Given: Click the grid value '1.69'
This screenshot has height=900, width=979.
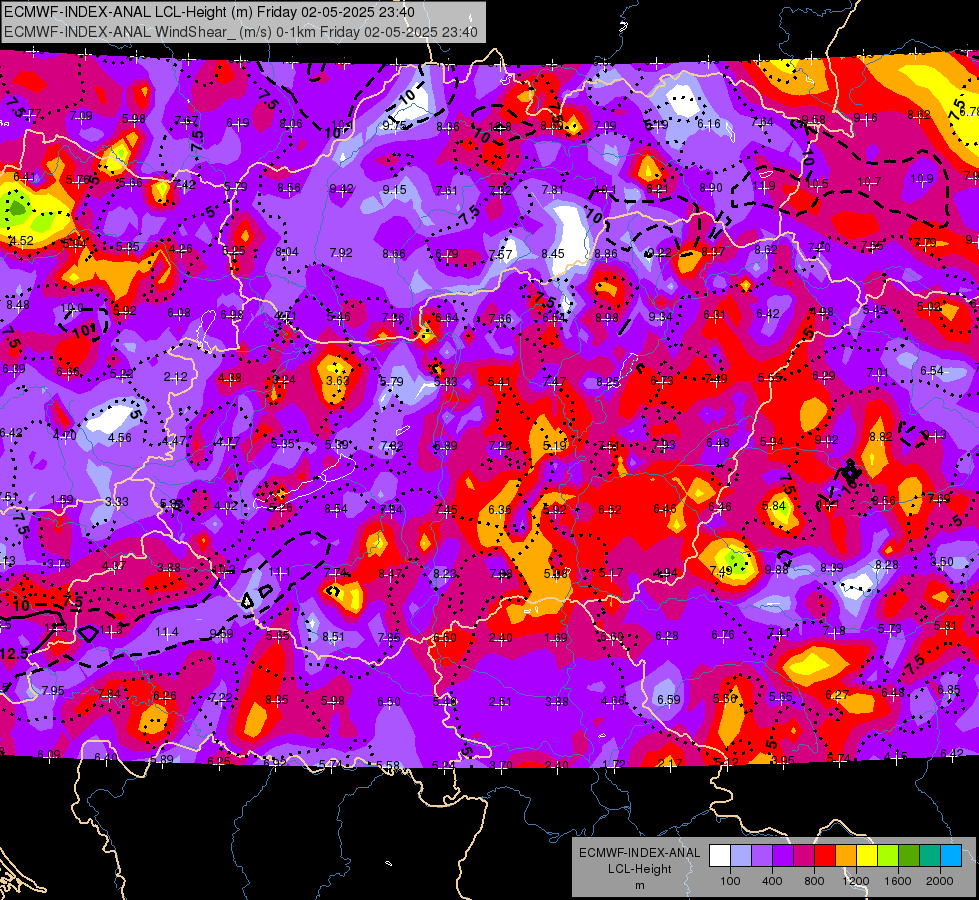Looking at the screenshot, I should point(556,638).
